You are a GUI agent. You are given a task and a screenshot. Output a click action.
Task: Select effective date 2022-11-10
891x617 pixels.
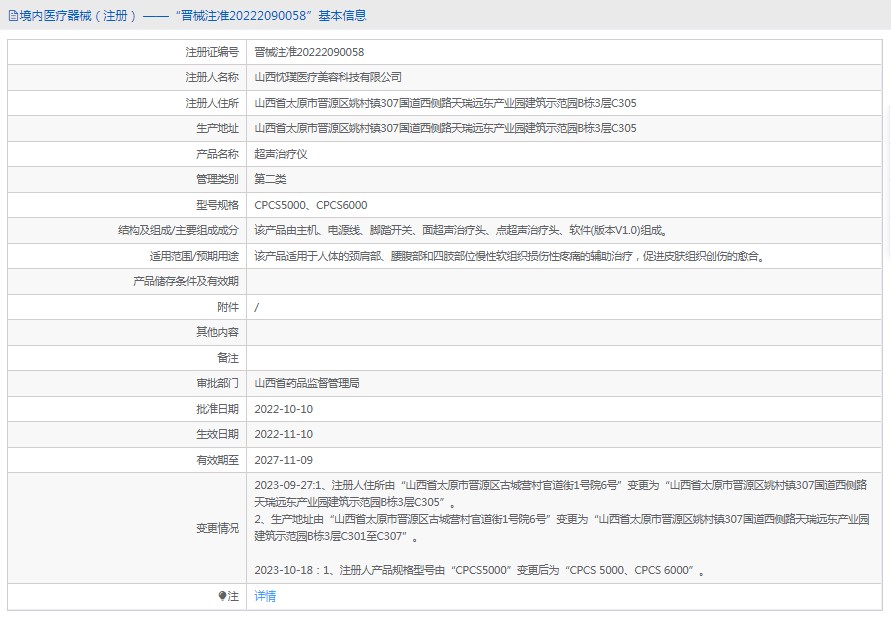click(284, 435)
